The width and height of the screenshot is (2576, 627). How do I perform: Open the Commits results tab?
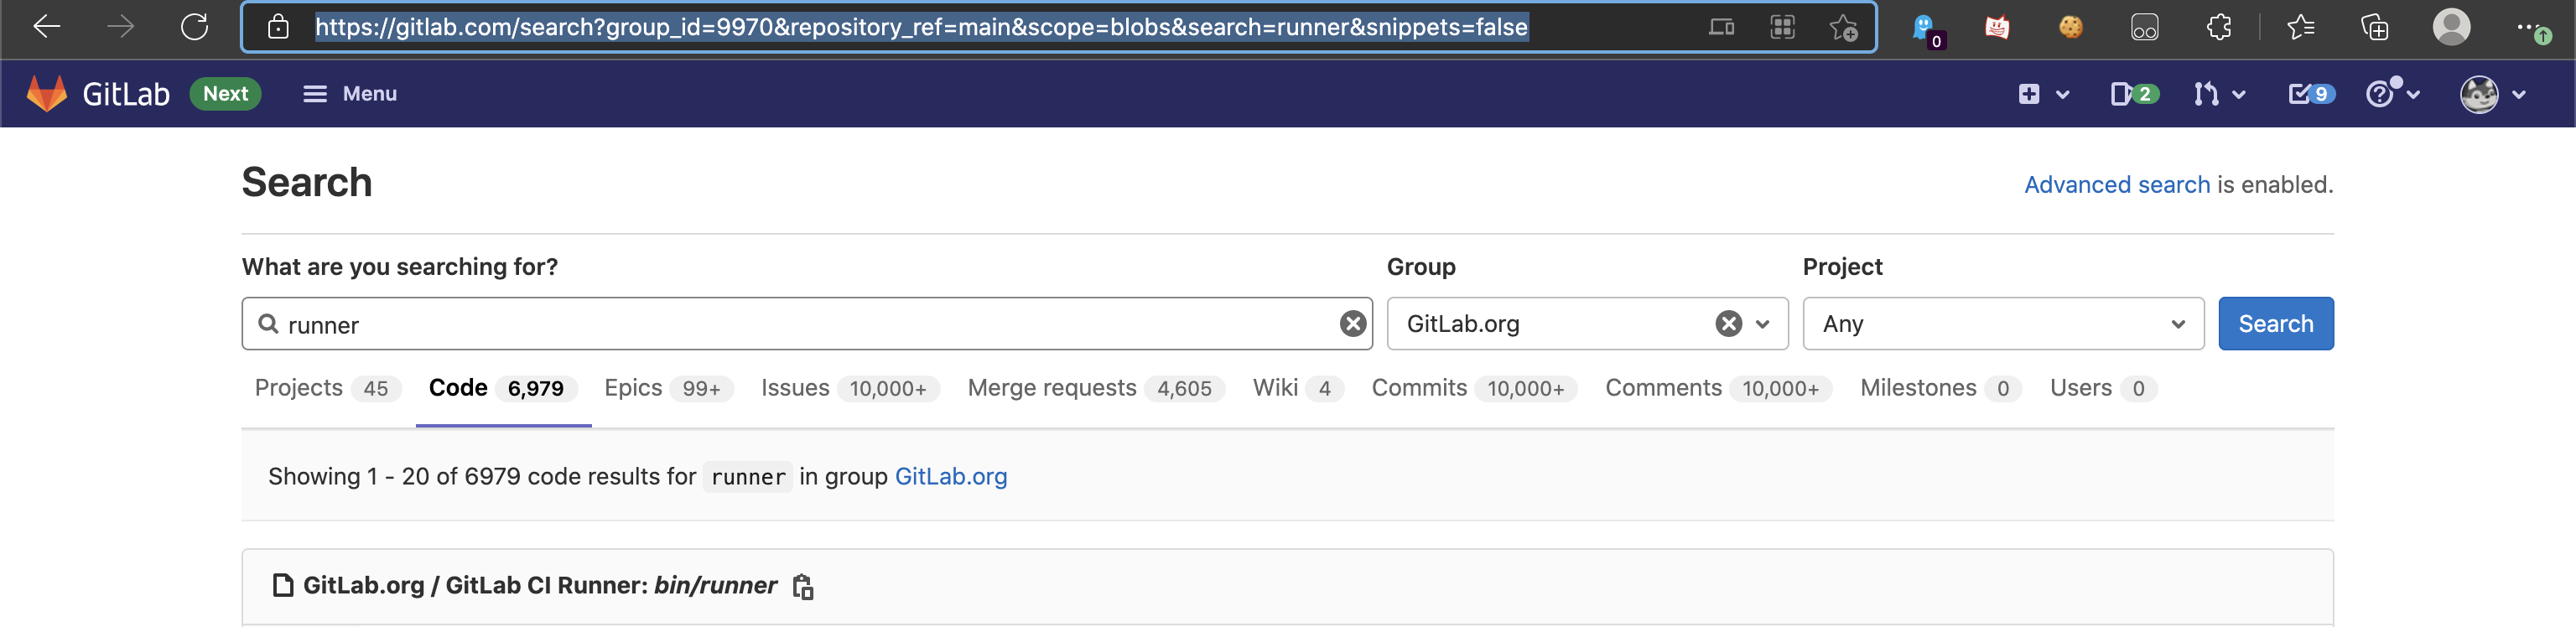(x=1473, y=388)
